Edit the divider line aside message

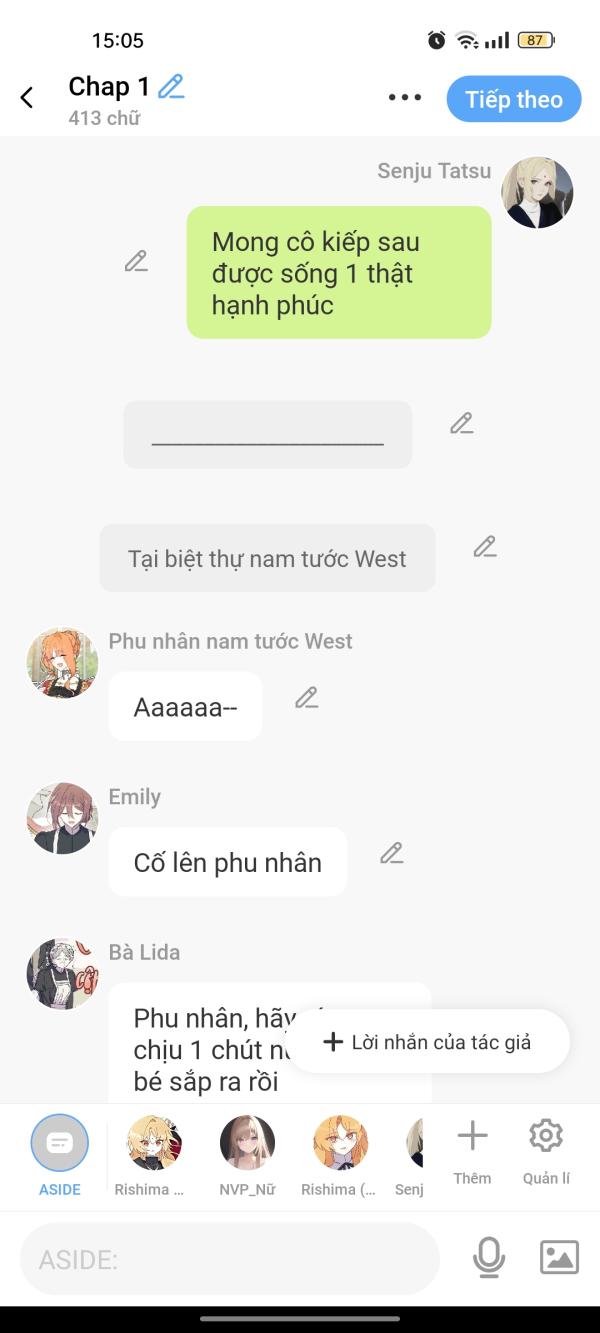tap(461, 423)
